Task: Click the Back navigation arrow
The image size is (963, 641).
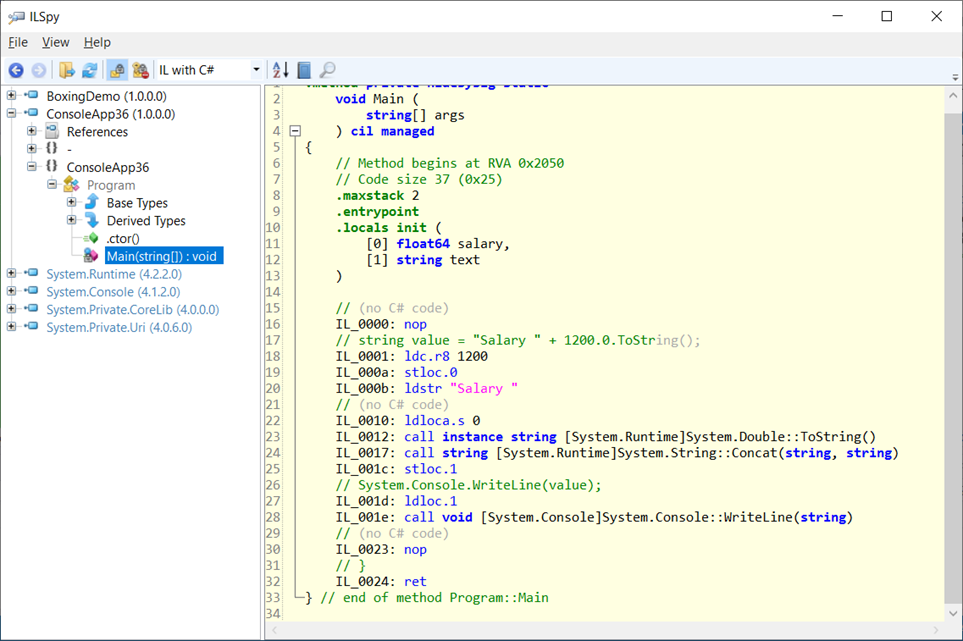Action: coord(16,70)
